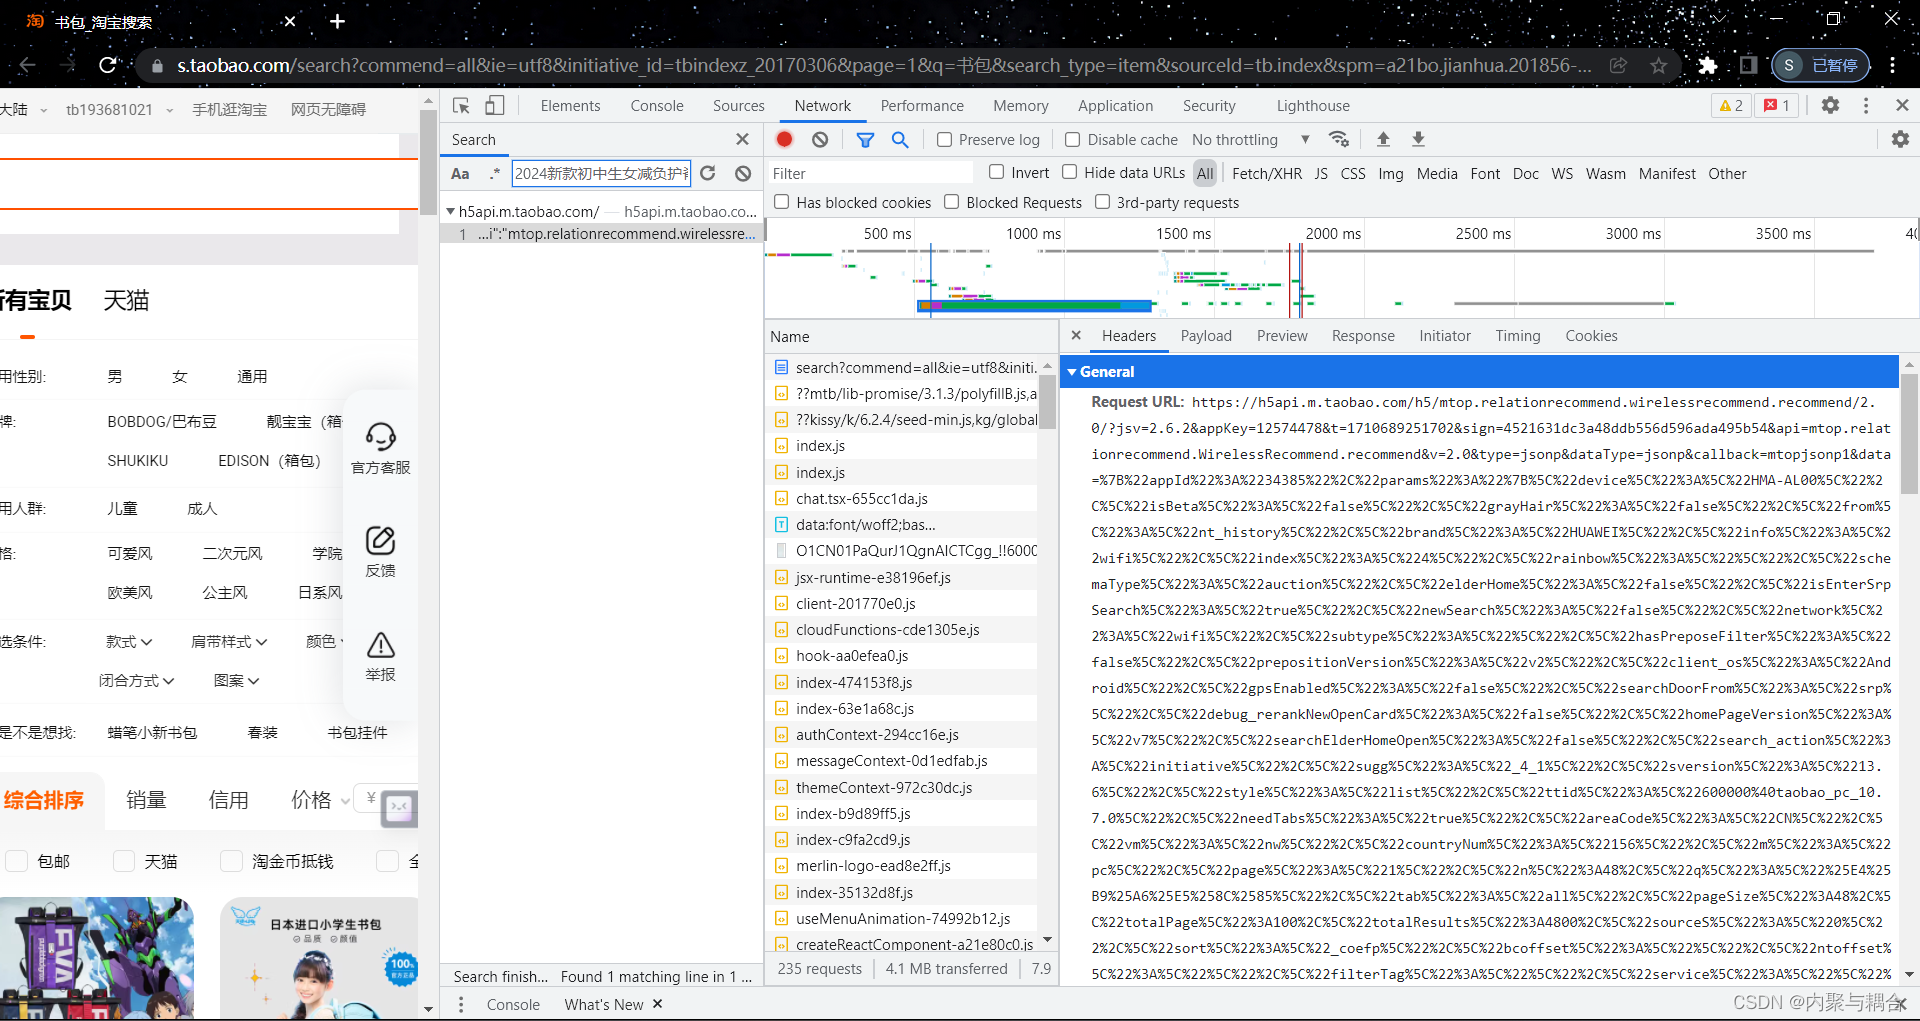The image size is (1920, 1021).
Task: Select the inspect element cursor tool
Action: pos(461,104)
